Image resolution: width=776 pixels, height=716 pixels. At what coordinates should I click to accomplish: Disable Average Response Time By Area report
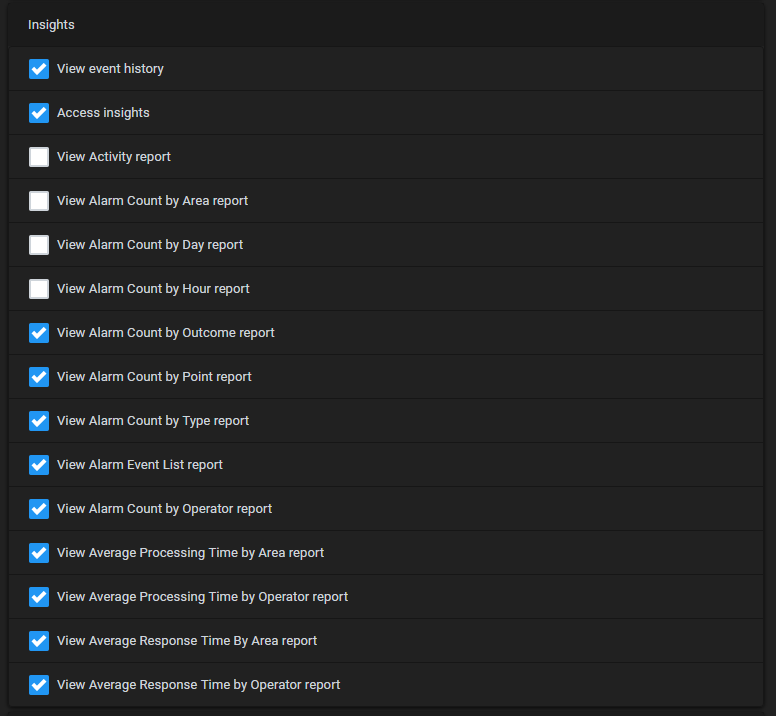point(39,641)
